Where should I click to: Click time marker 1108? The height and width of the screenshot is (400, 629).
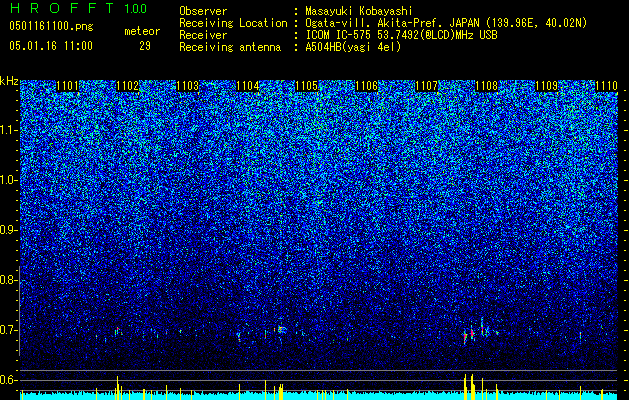click(486, 86)
